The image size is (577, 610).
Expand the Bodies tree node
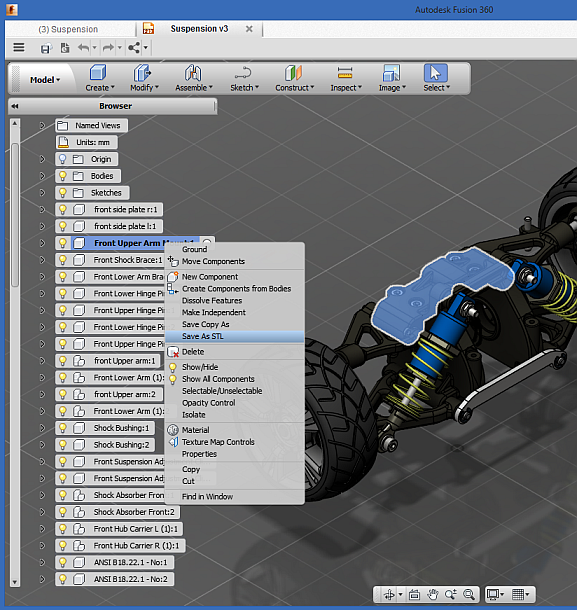[x=42, y=176]
